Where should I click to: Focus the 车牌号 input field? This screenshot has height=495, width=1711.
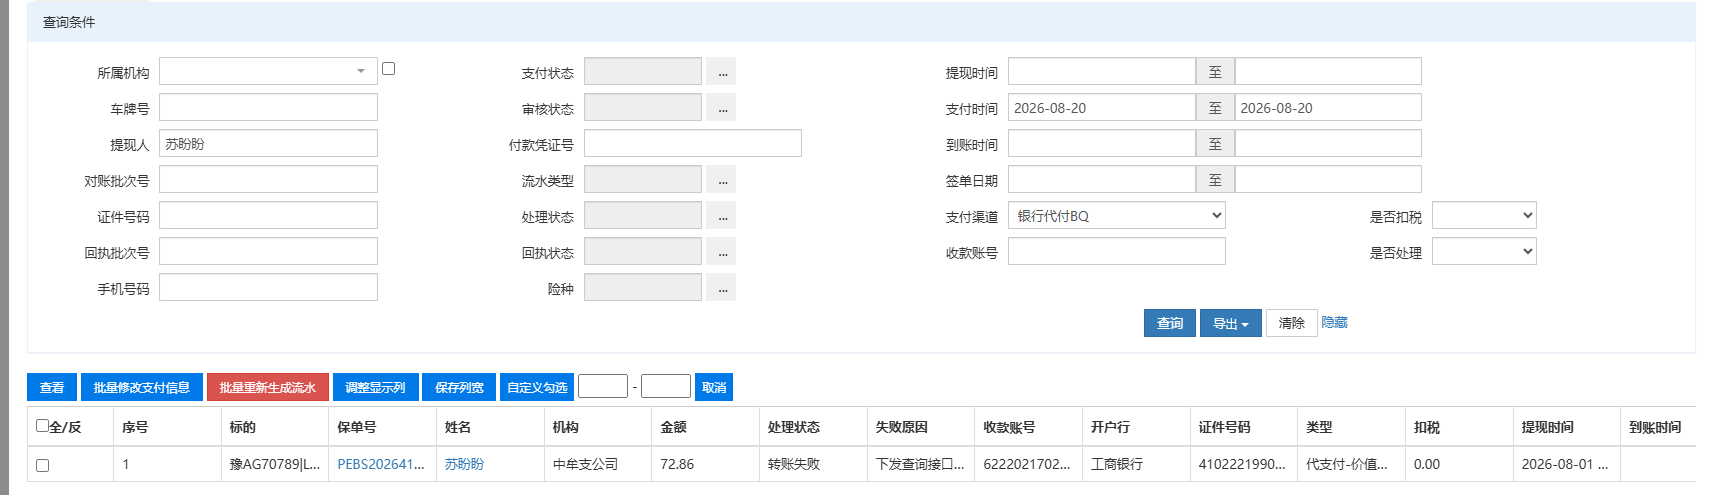pyautogui.click(x=268, y=107)
